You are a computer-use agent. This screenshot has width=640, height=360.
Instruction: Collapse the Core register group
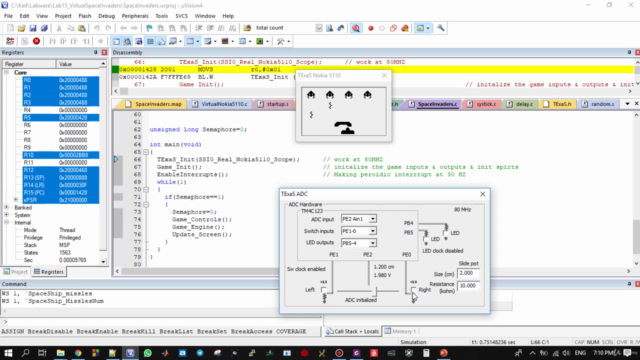pos(7,73)
